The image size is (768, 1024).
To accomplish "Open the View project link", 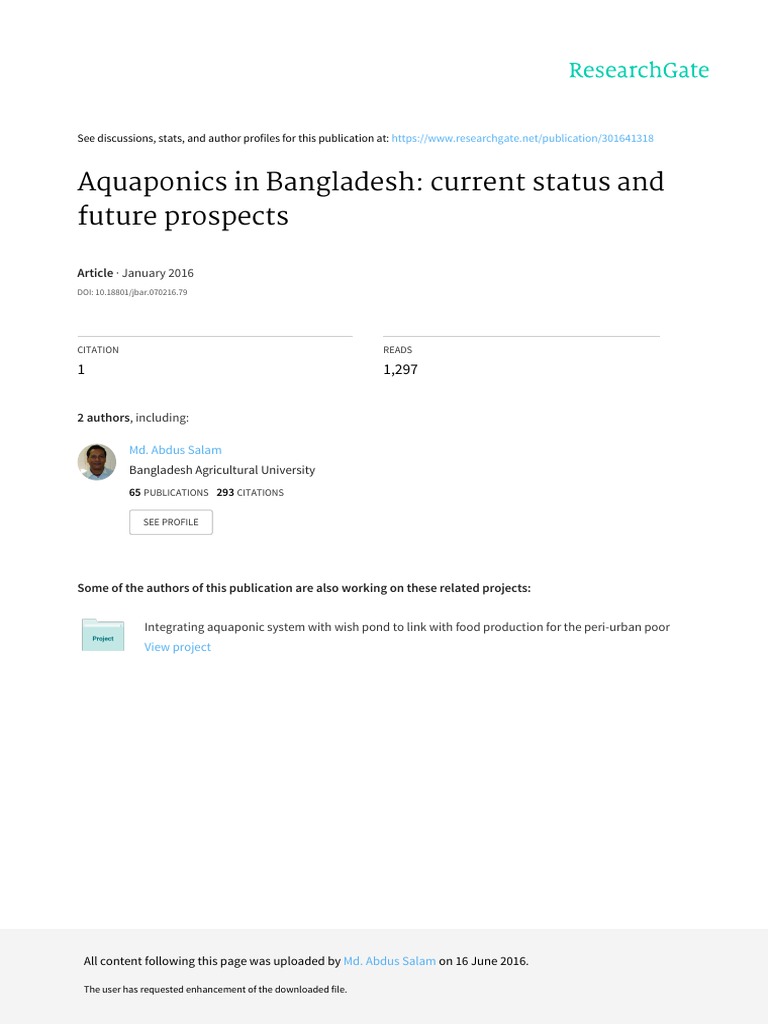I will [177, 647].
